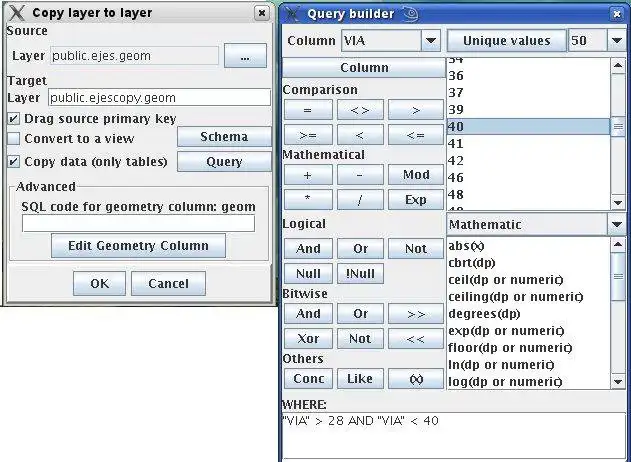This screenshot has width=631, height=462.
Task: Toggle Convert to a view checkbox
Action: point(14,138)
